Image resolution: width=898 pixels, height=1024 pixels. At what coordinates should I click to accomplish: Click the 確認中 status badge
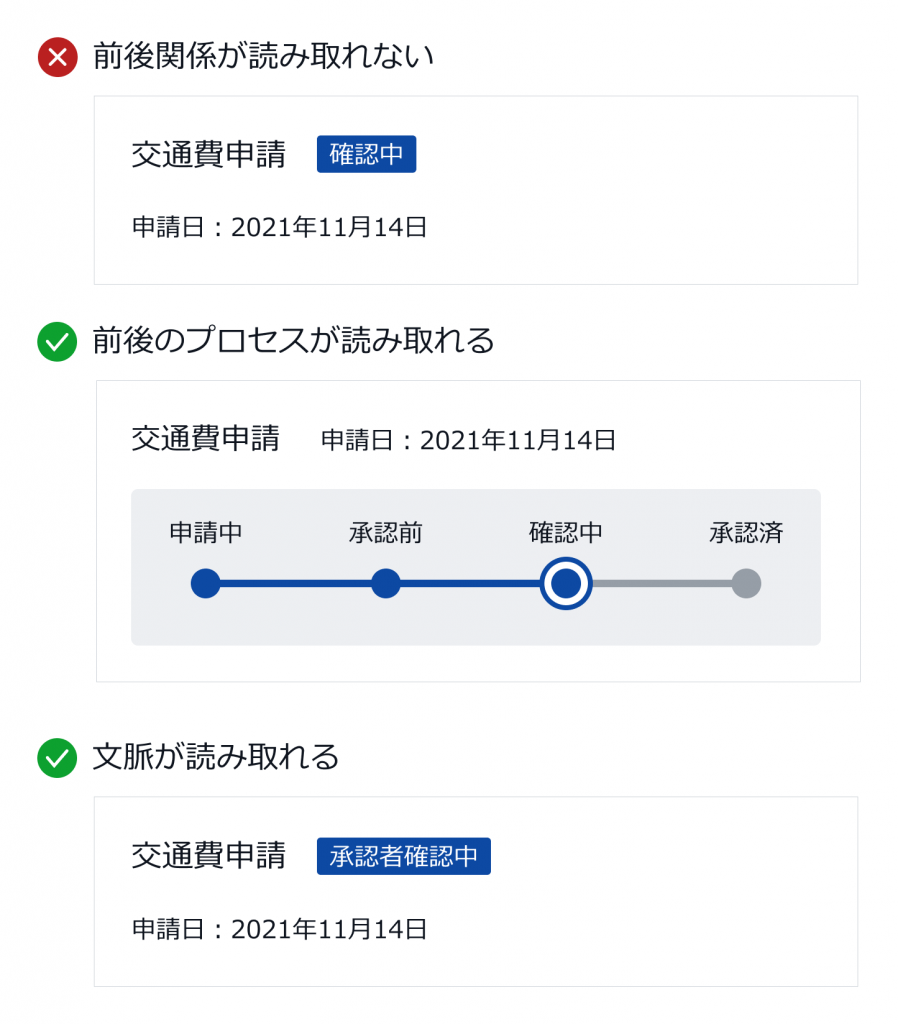pyautogui.click(x=366, y=154)
